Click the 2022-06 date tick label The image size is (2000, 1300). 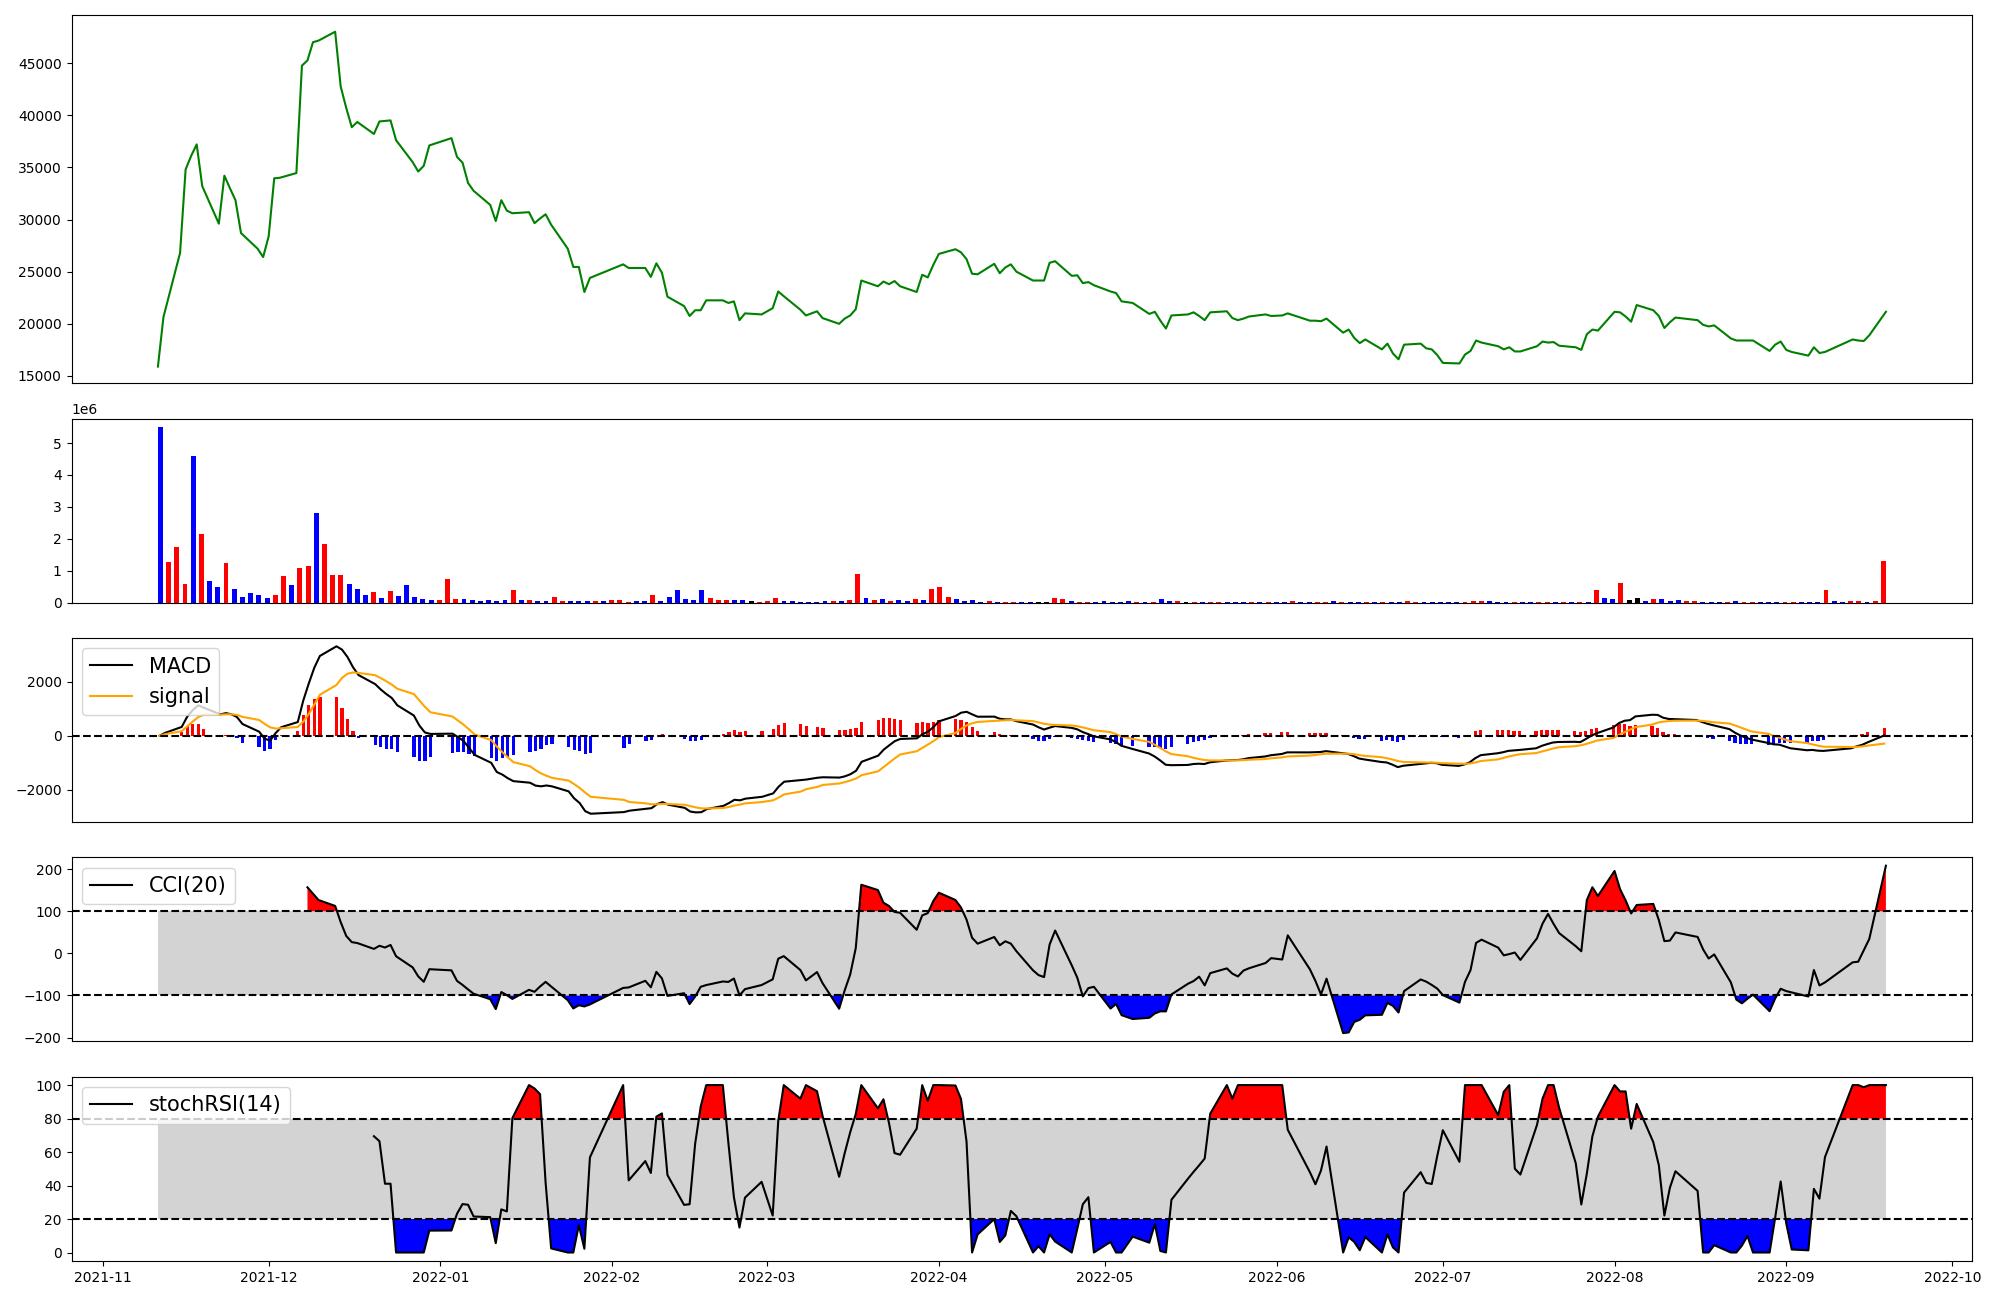[1277, 1277]
